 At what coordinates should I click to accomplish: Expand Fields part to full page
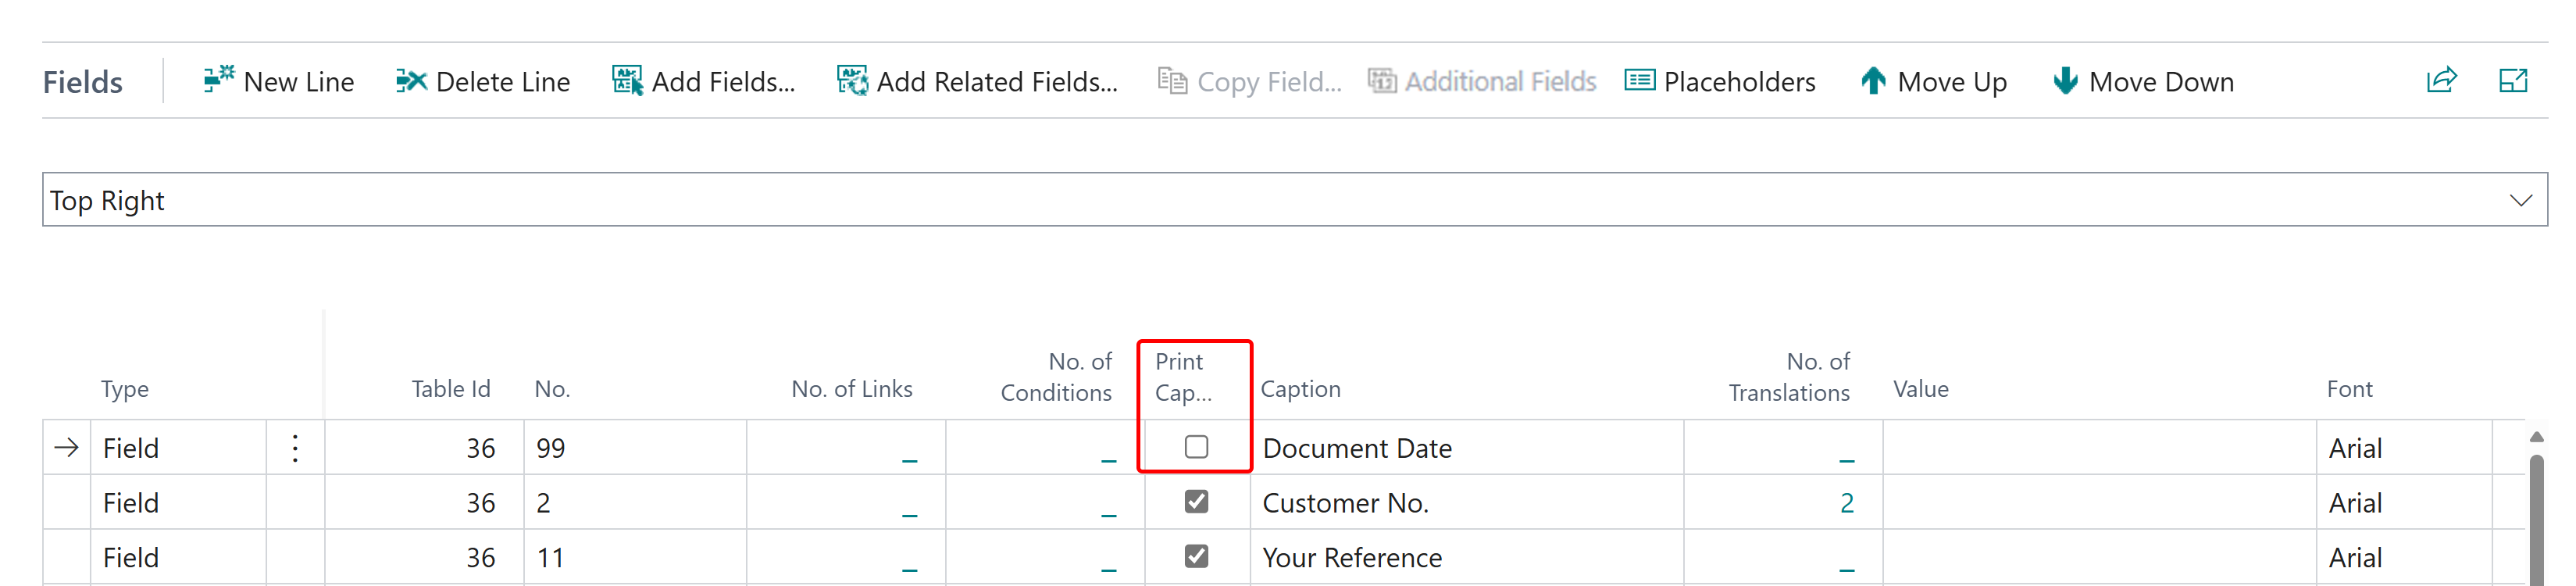pyautogui.click(x=2512, y=81)
